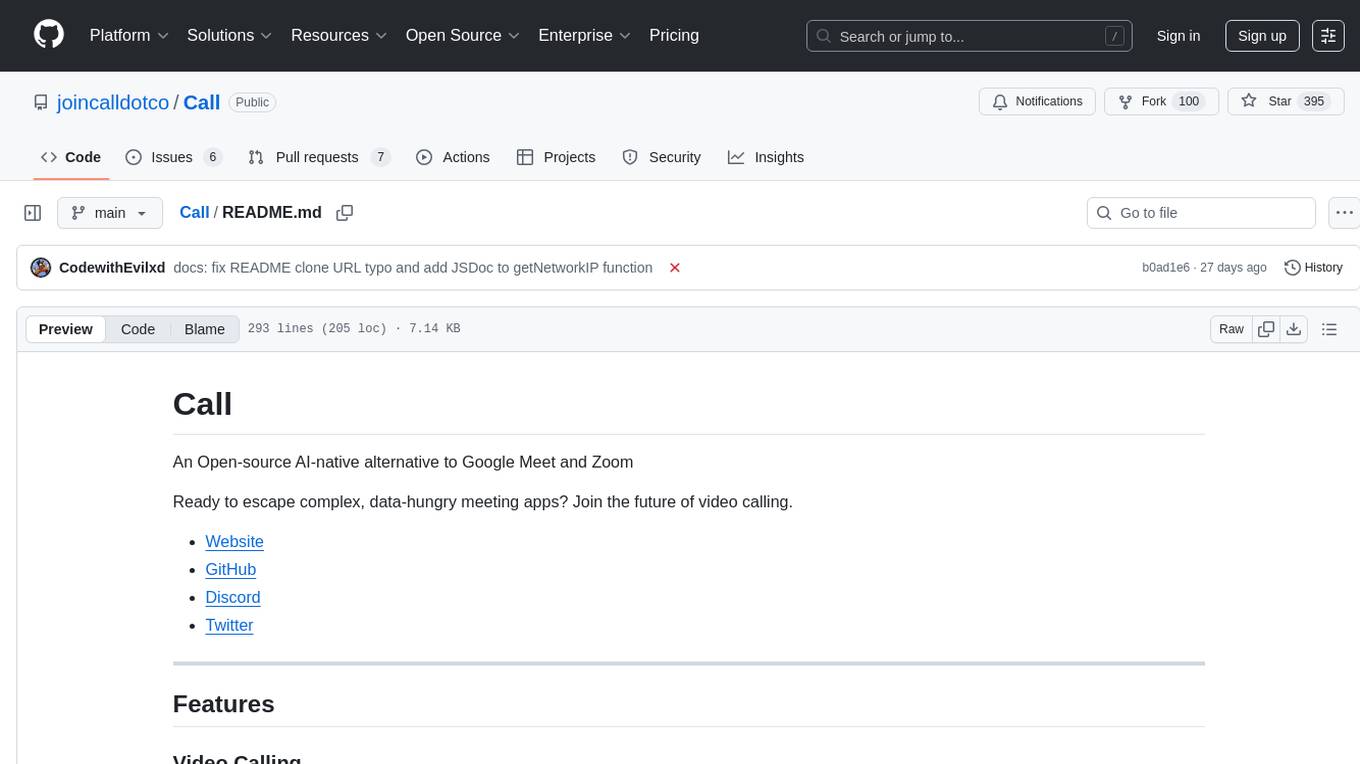Screen dimensions: 1360x764
Task: Sign in to GitHub
Action: 1178,36
